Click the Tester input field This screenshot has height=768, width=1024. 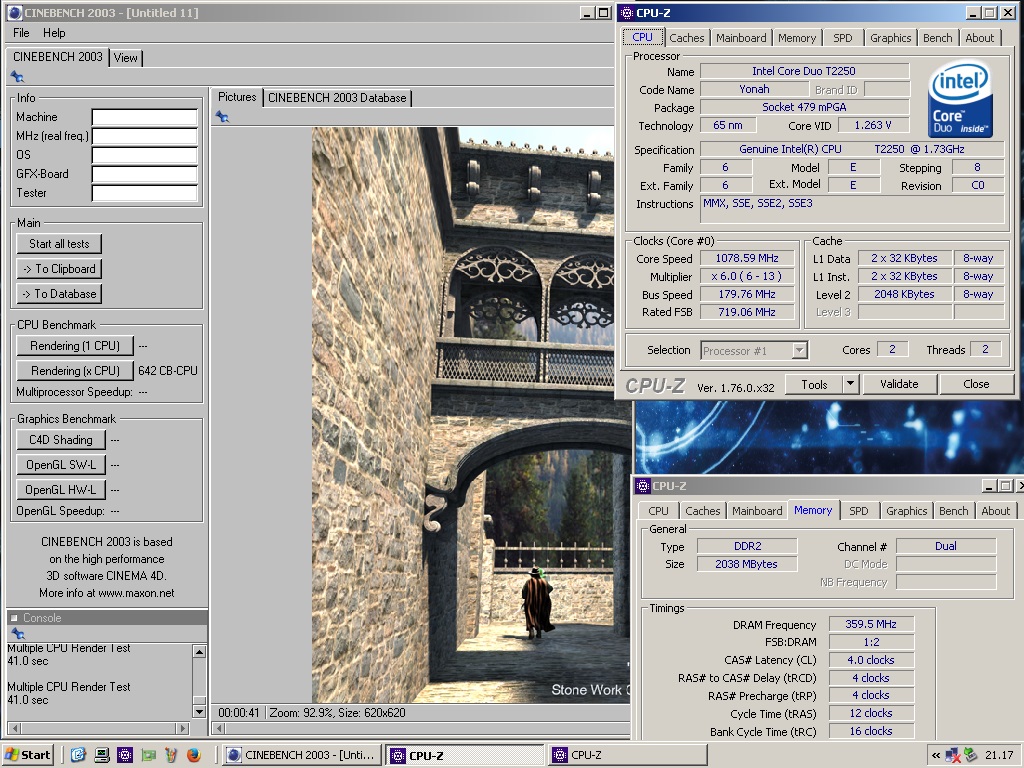(144, 193)
